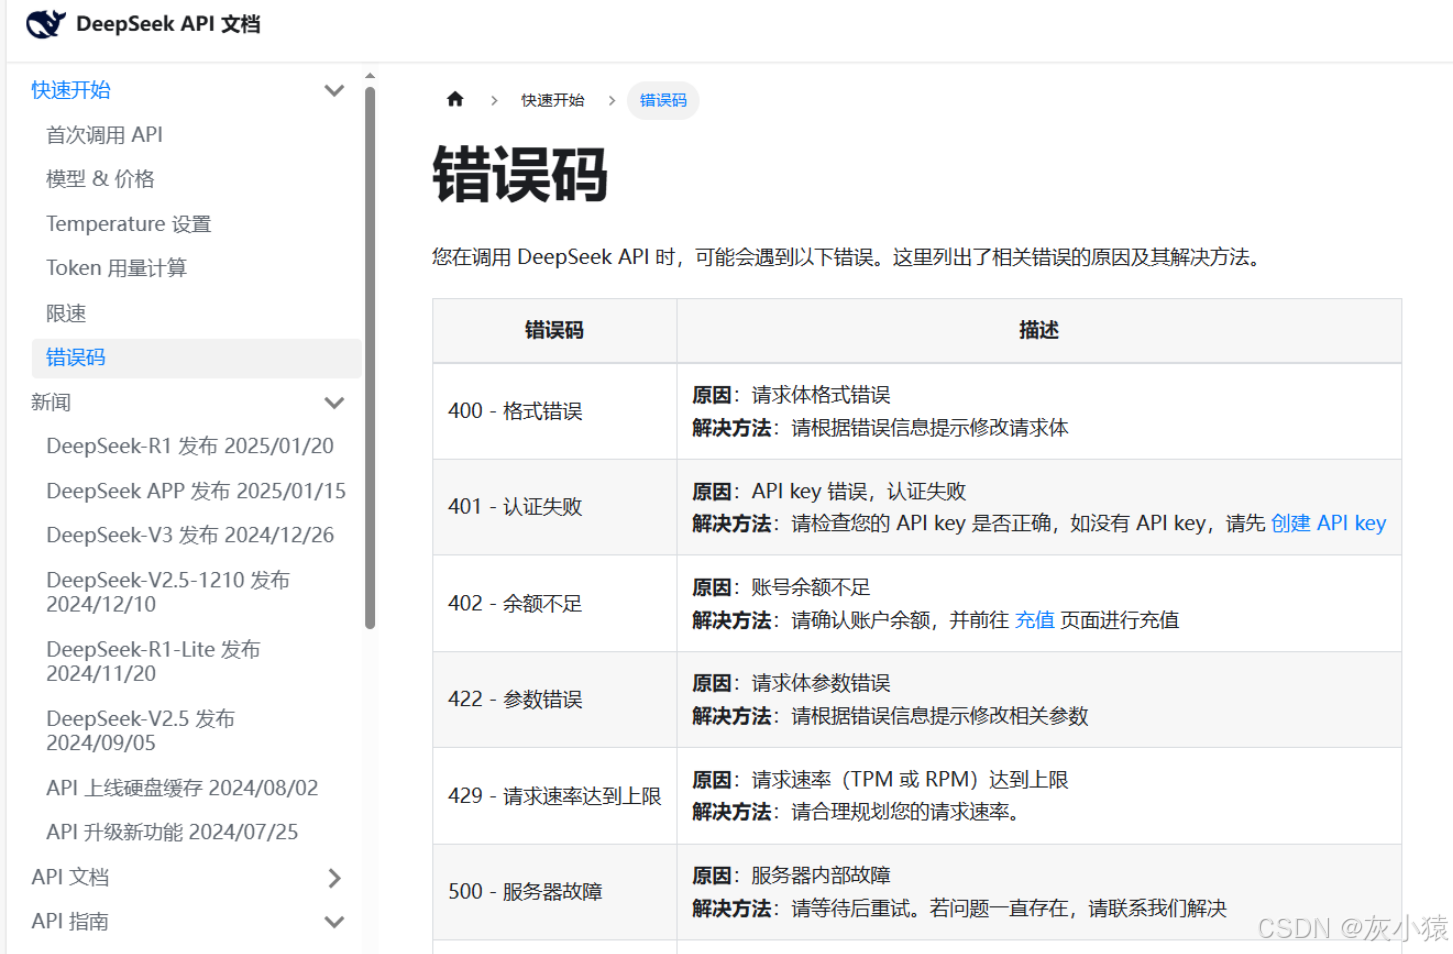This screenshot has width=1453, height=954.
Task: Click the 400 - 格式错误 cell
Action: point(555,411)
